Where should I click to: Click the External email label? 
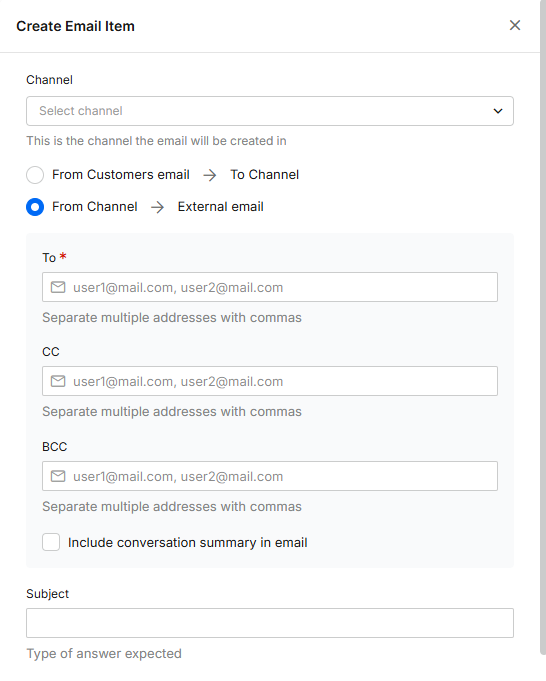tap(221, 207)
